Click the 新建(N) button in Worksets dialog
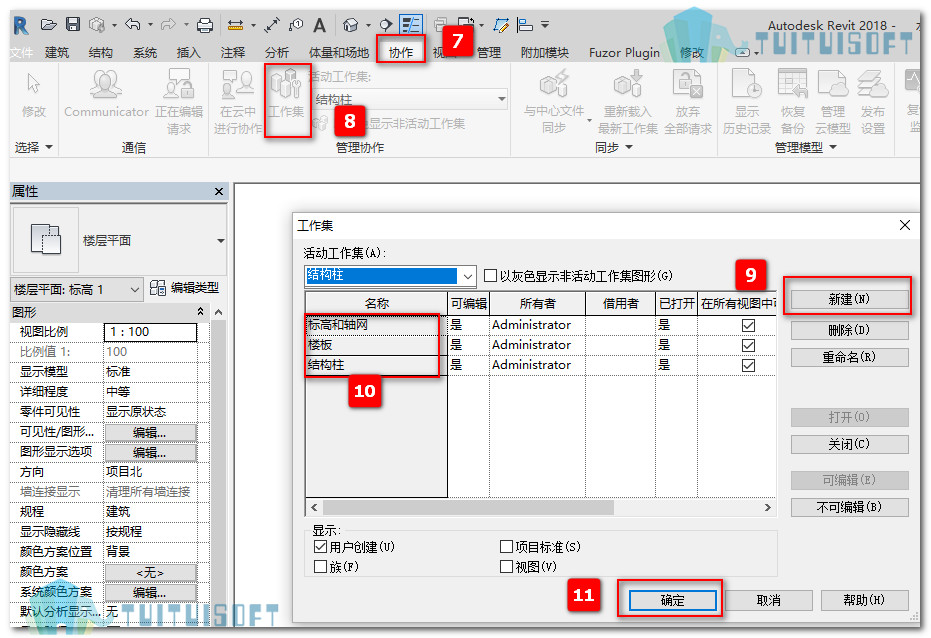The image size is (931, 638). [x=849, y=299]
